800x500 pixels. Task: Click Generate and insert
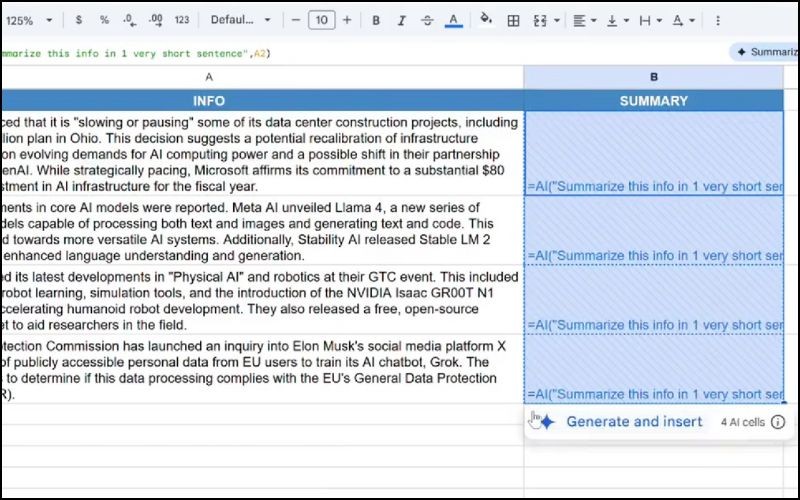[x=634, y=422]
